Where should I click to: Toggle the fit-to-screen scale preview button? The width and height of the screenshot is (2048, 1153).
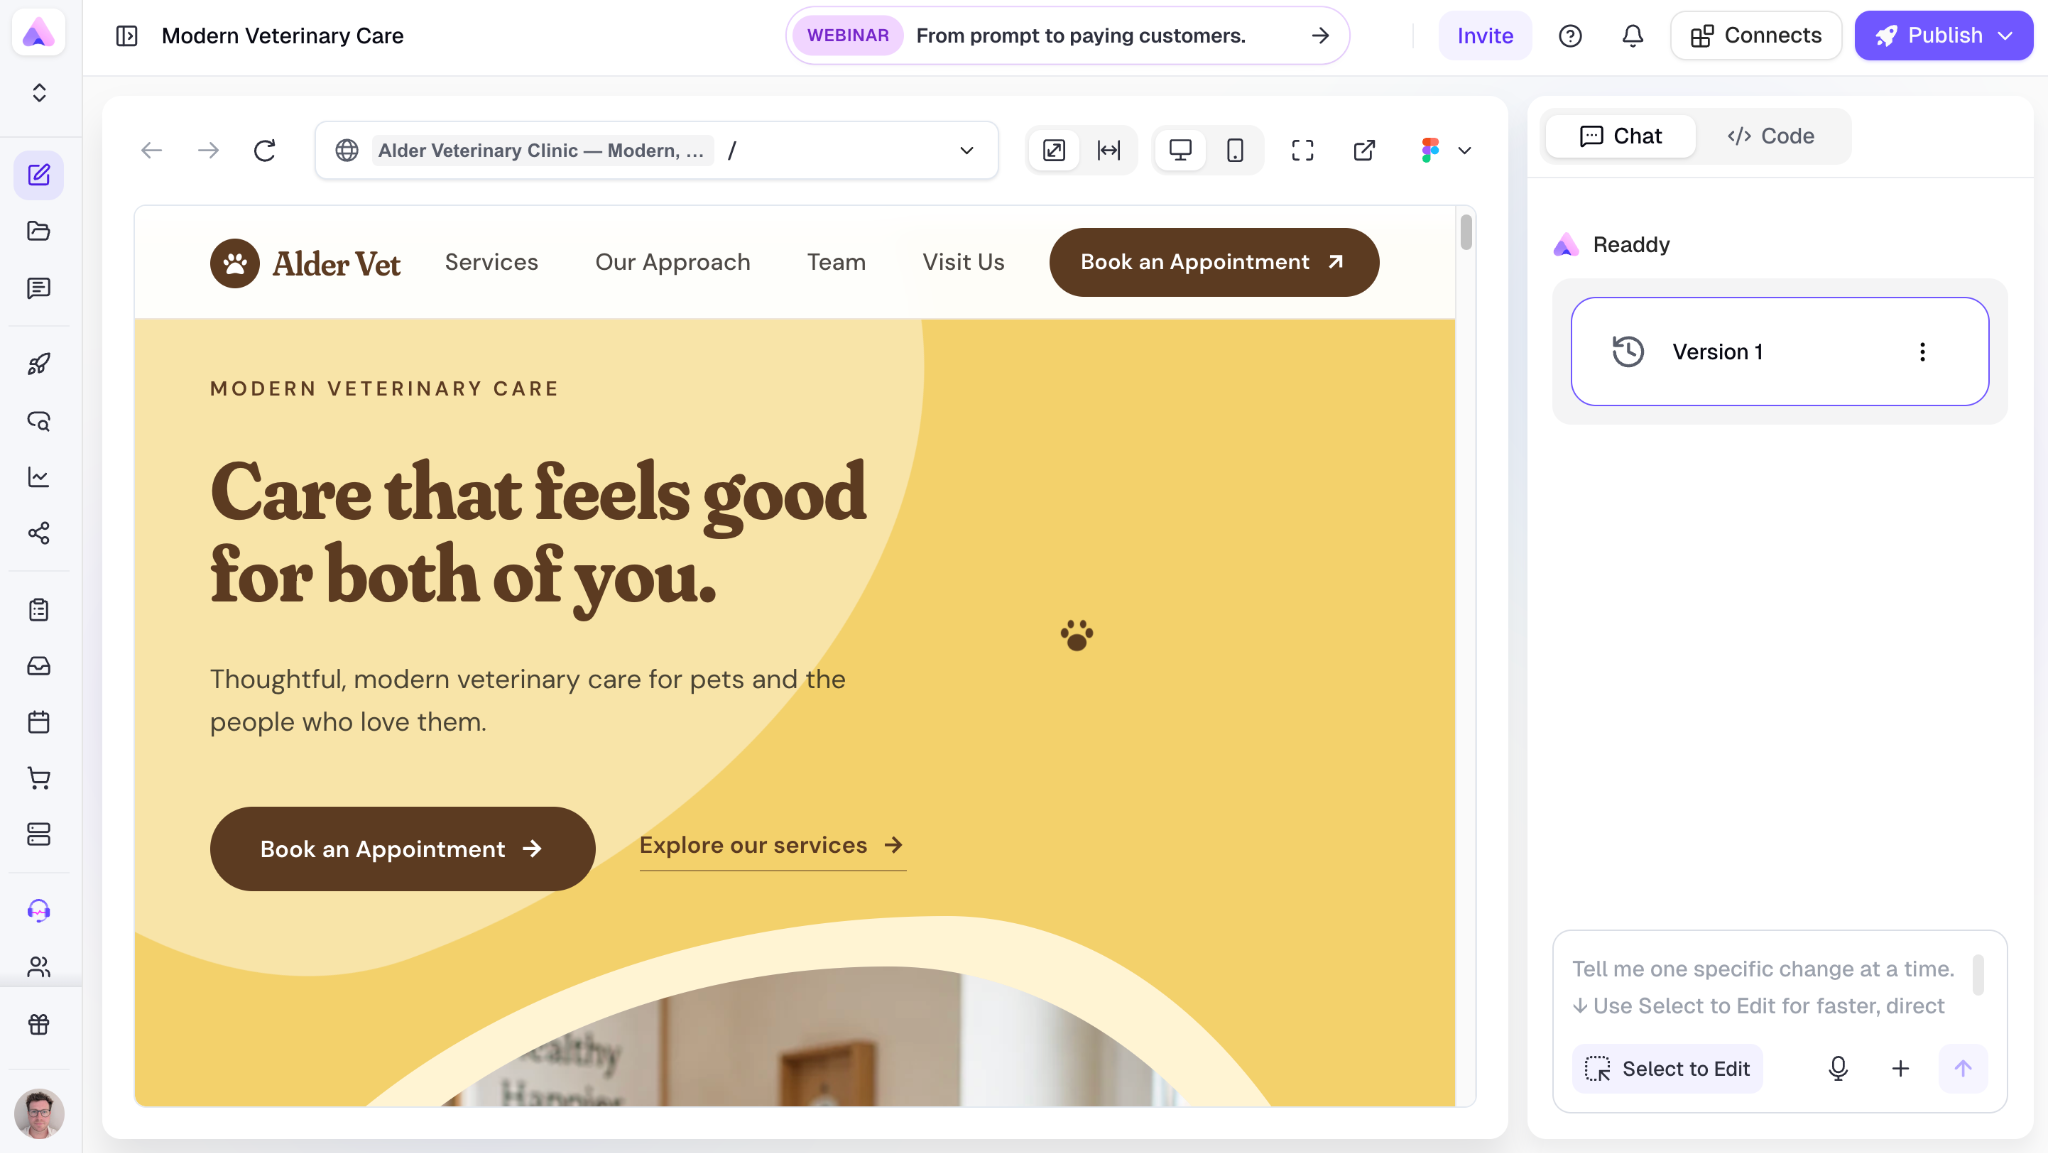[1054, 150]
